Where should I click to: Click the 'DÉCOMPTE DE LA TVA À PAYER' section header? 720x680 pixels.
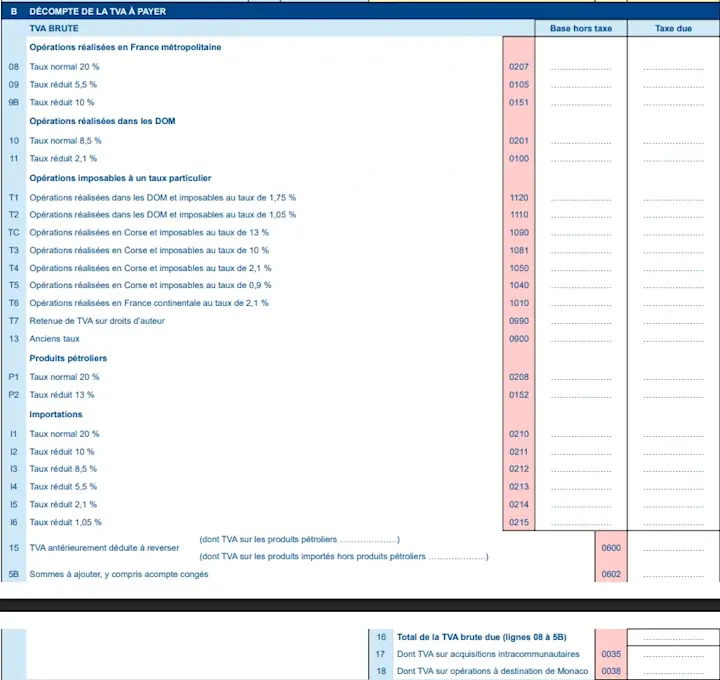click(97, 11)
